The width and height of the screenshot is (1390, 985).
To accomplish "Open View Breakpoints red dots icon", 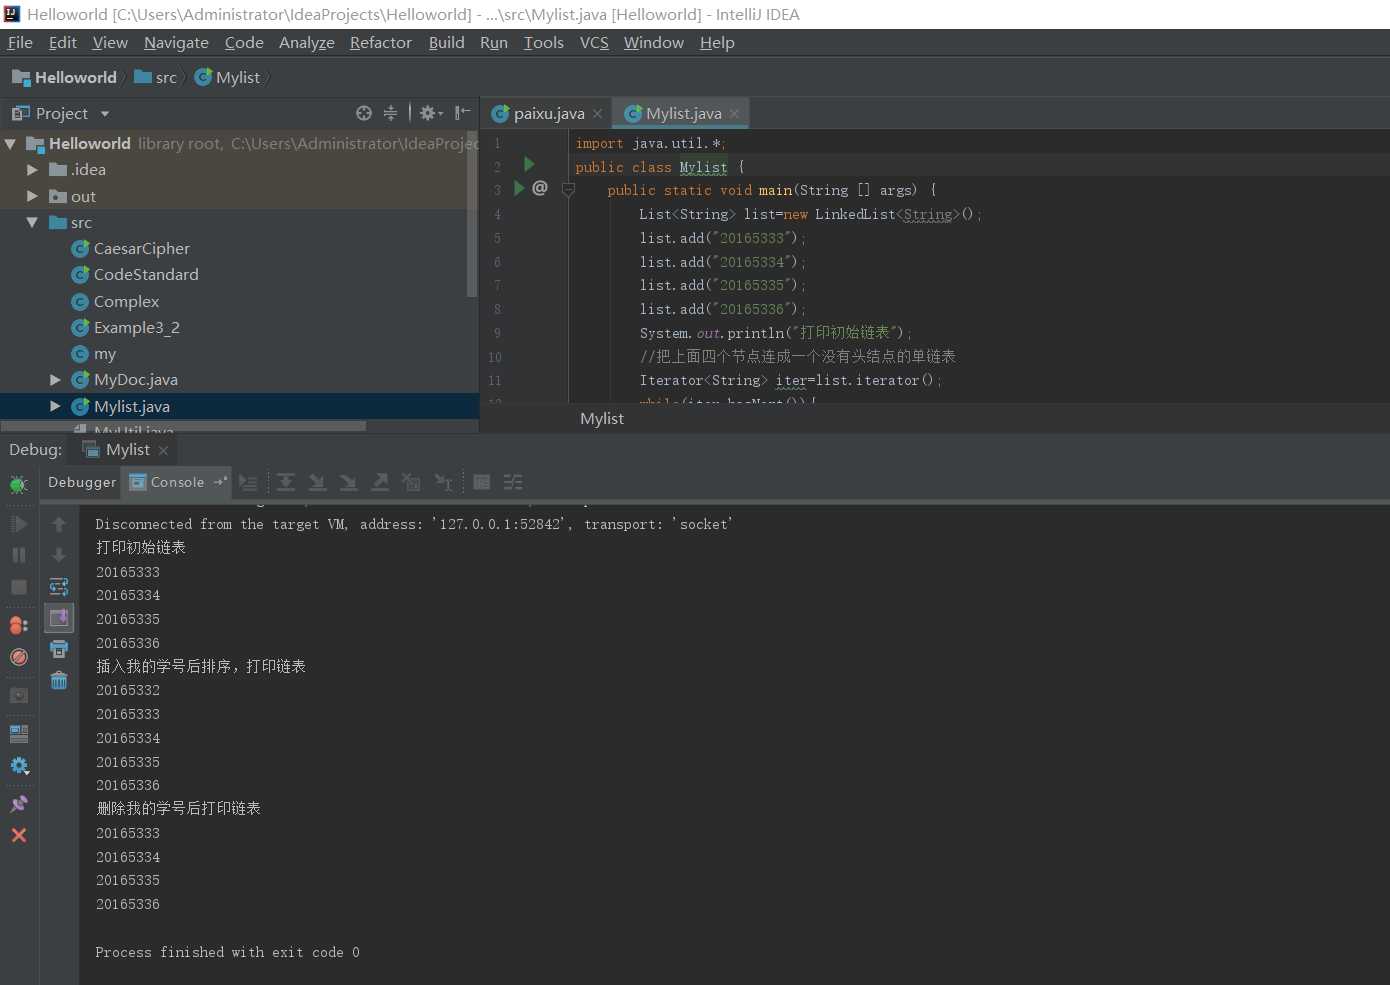I will pos(18,625).
